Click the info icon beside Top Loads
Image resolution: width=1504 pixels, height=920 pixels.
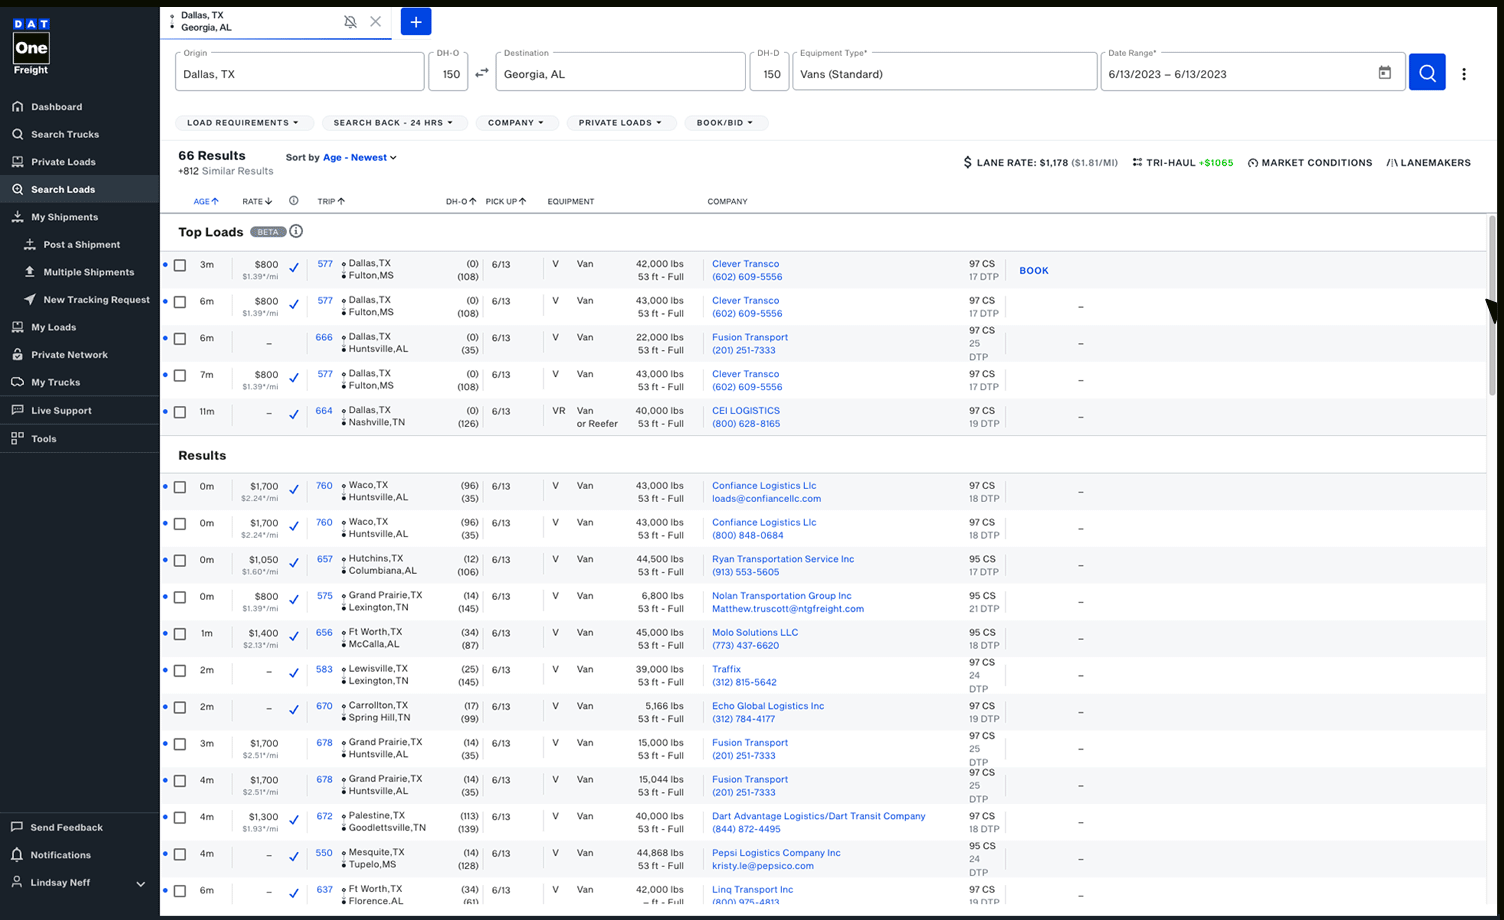[296, 231]
